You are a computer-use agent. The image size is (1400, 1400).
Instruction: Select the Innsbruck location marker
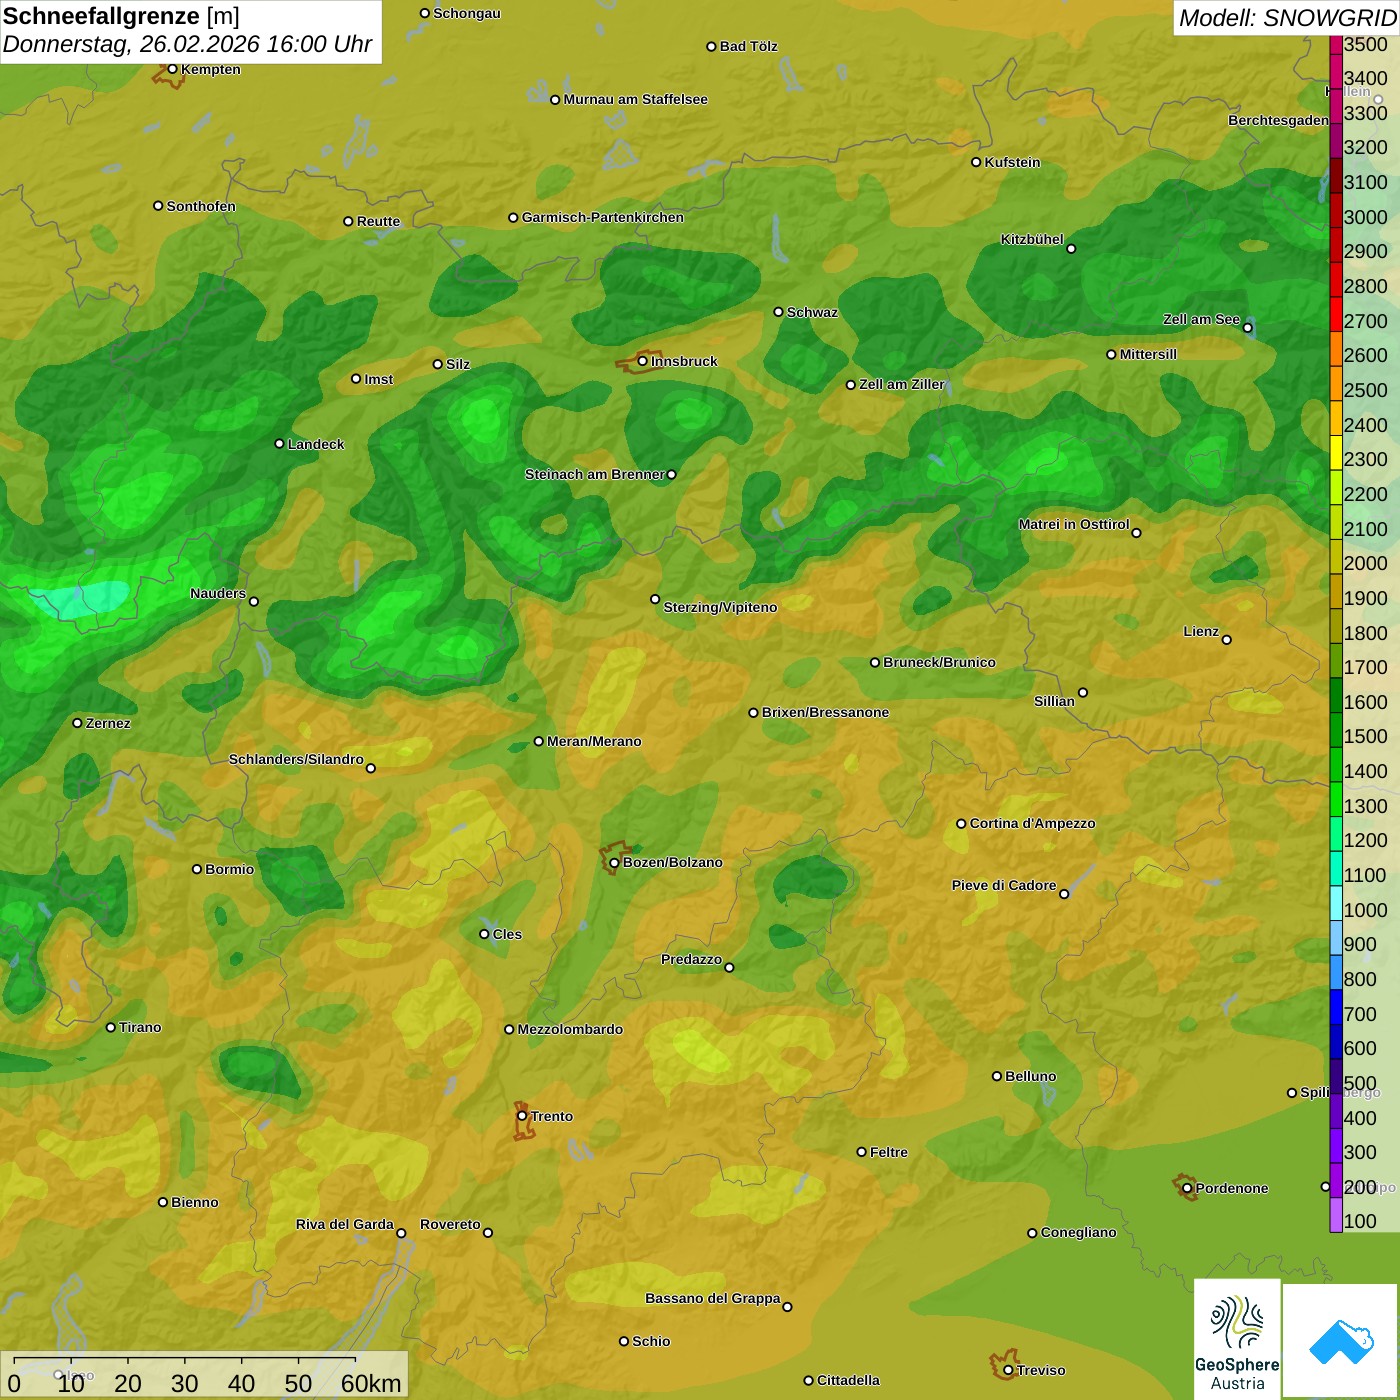pyautogui.click(x=643, y=361)
